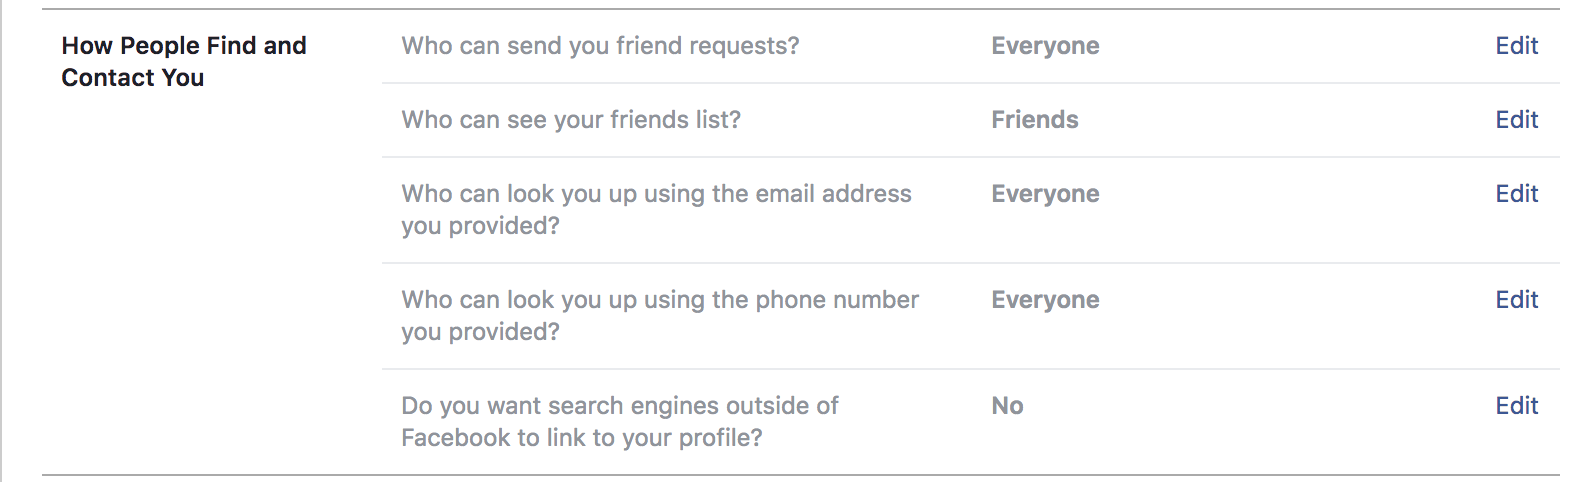Click 'Everyone' value beside email address lookup

1045,194
